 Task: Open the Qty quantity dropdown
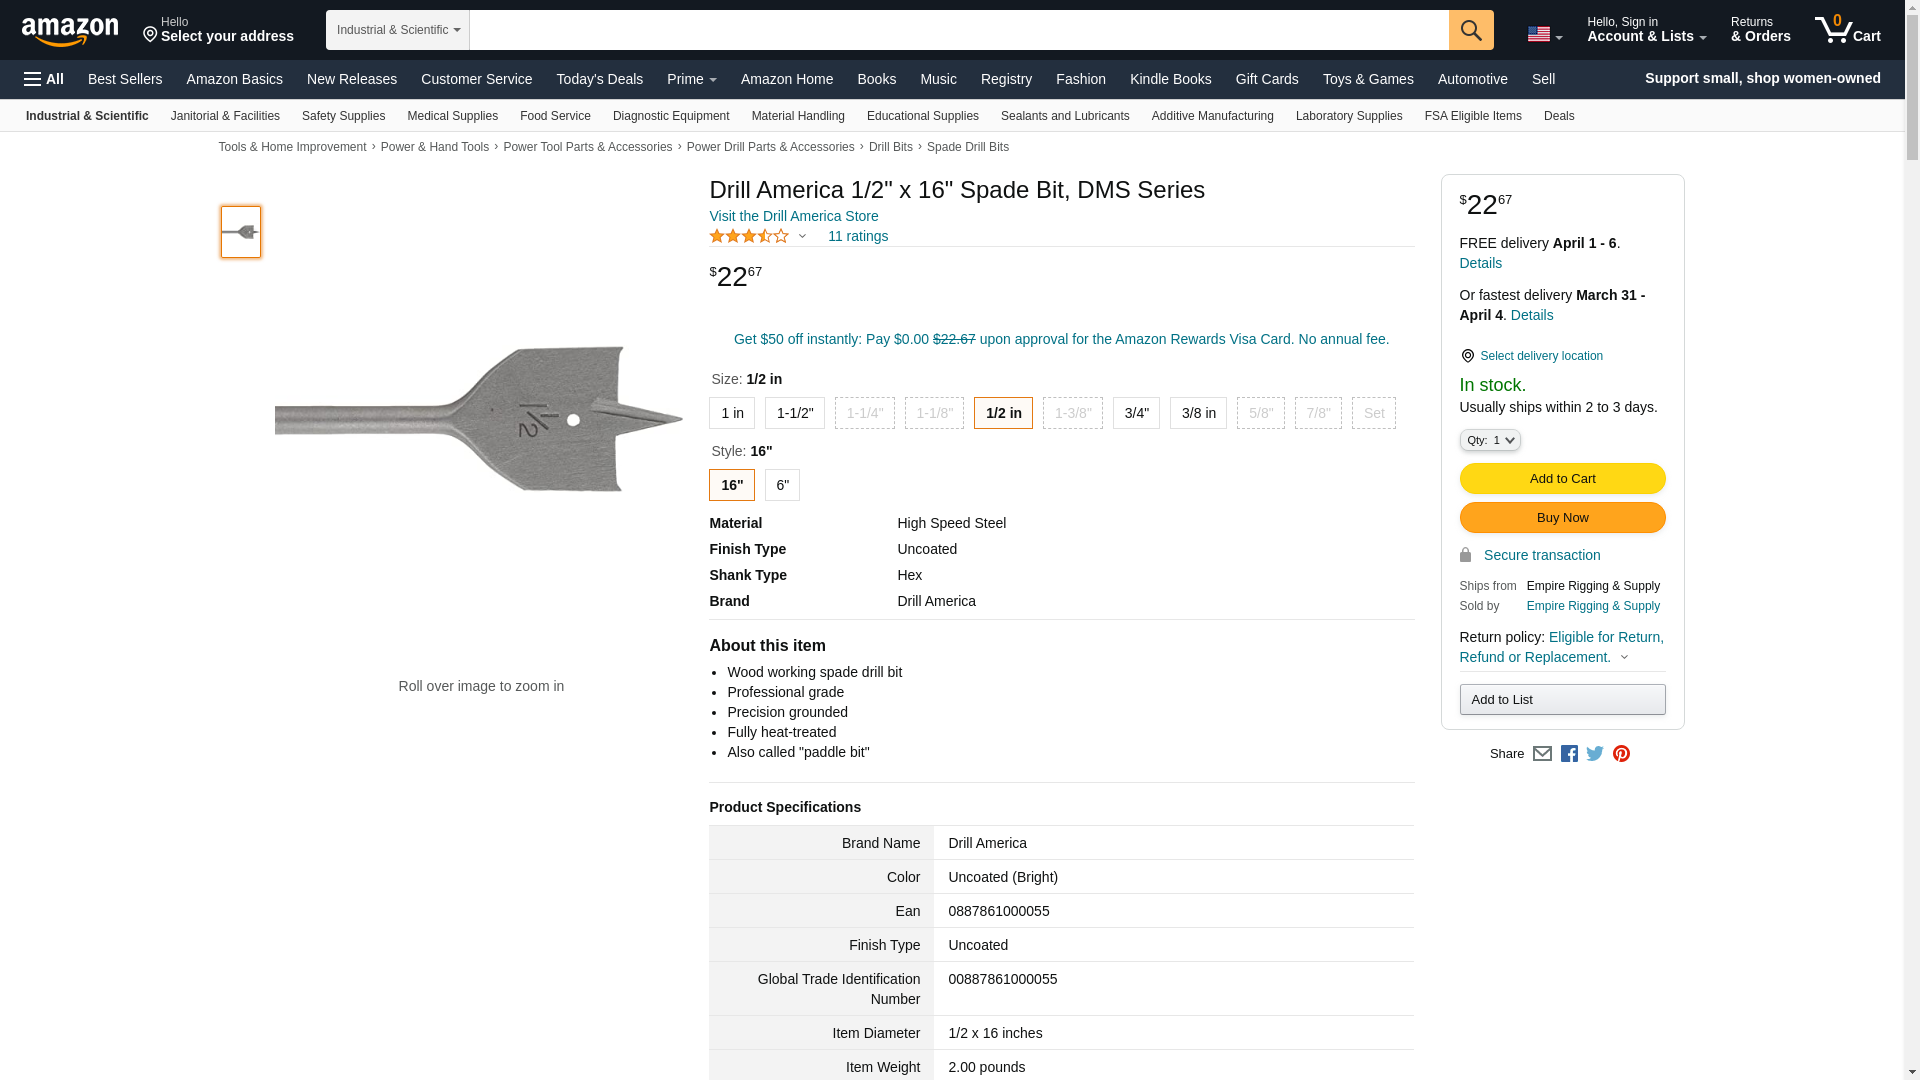[1489, 440]
